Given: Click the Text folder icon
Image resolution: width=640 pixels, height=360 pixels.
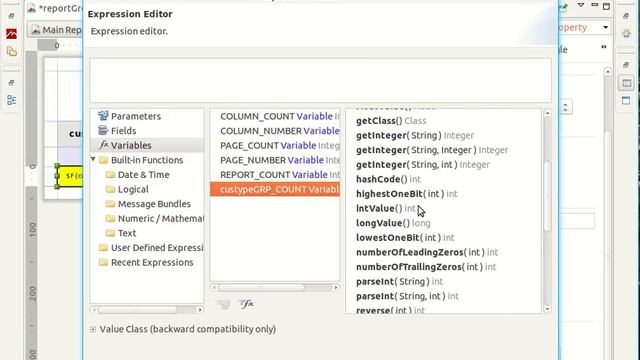Looking at the screenshot, I should [x=110, y=233].
